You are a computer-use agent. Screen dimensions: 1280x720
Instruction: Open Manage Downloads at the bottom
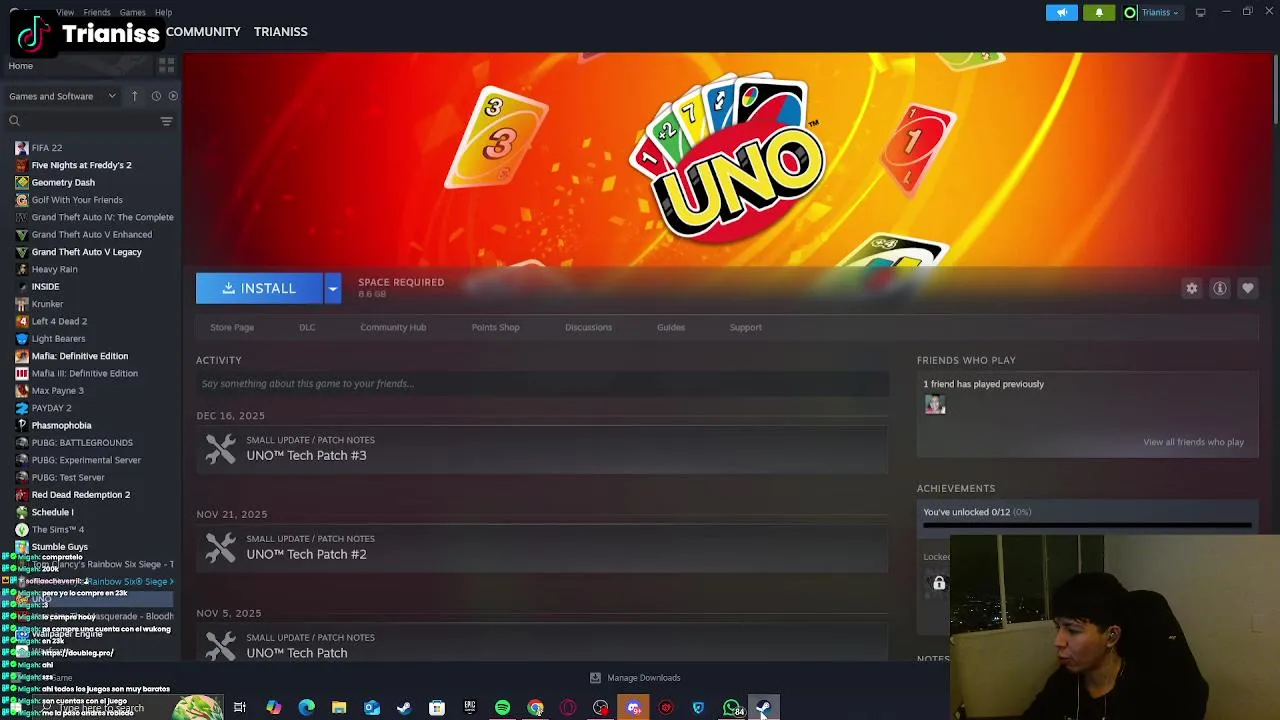[635, 678]
